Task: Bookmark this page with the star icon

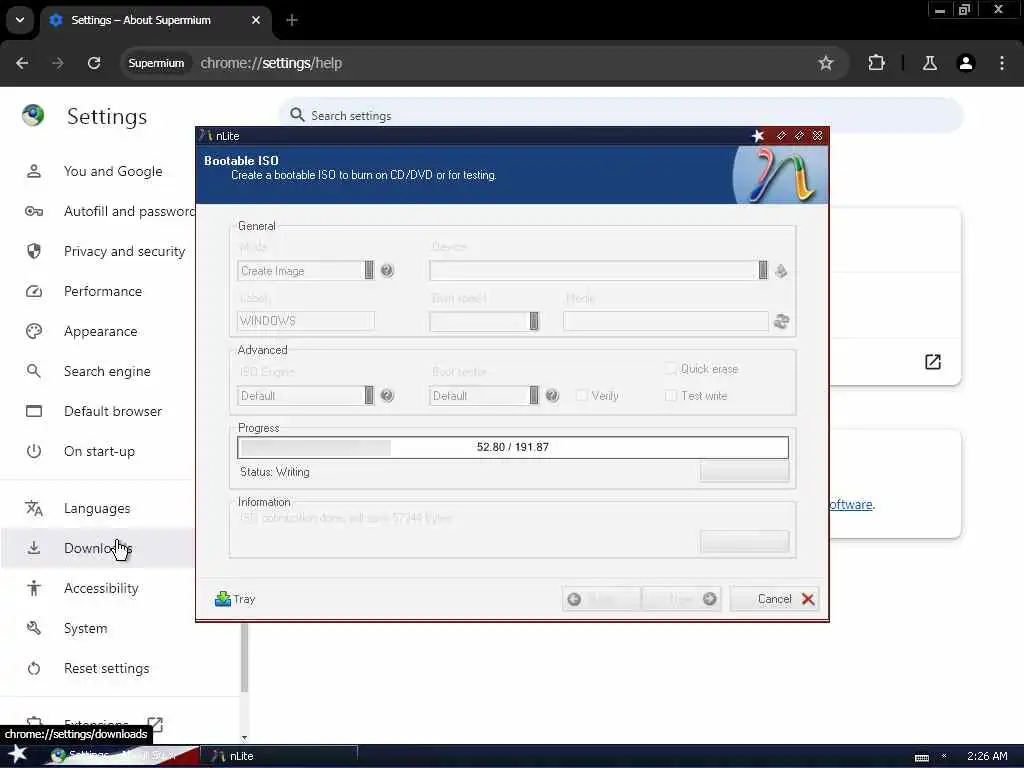Action: point(825,63)
